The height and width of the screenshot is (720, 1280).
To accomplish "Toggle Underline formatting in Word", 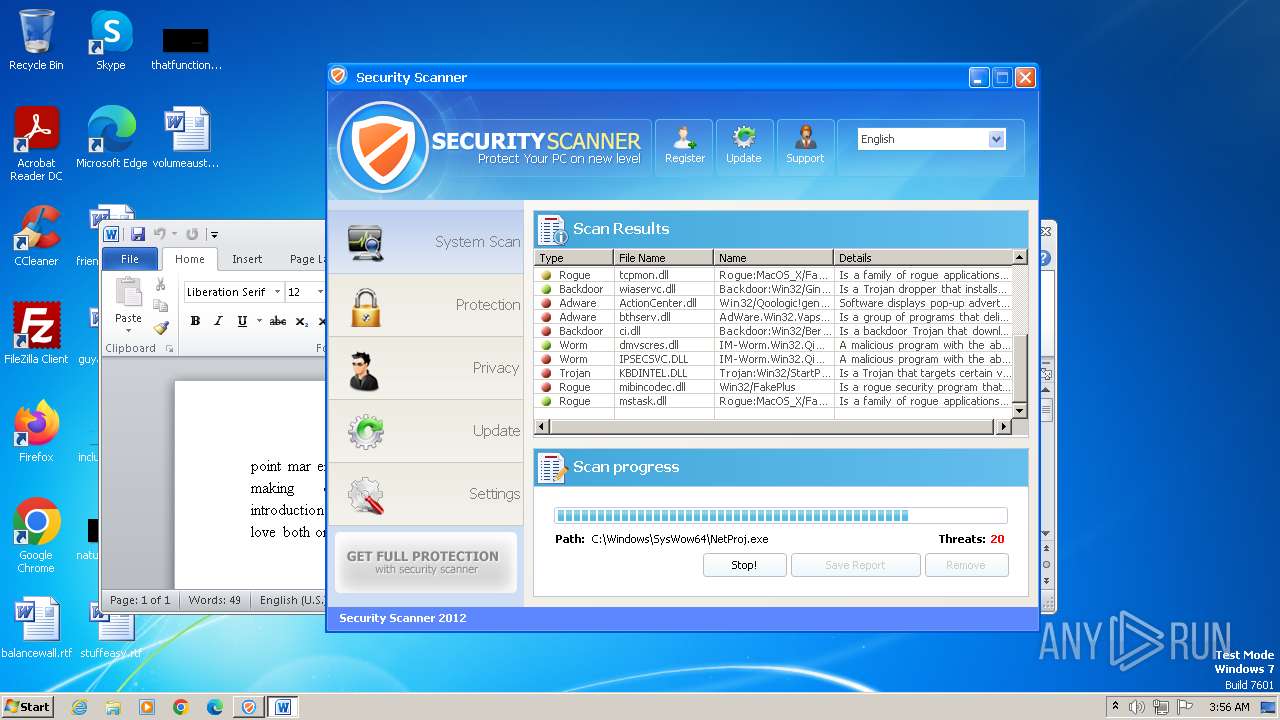I will point(242,321).
